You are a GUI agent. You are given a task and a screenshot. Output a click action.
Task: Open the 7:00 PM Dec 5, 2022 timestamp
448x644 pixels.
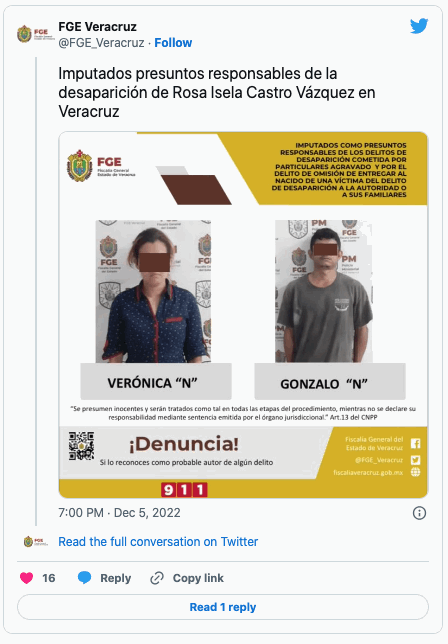[119, 513]
